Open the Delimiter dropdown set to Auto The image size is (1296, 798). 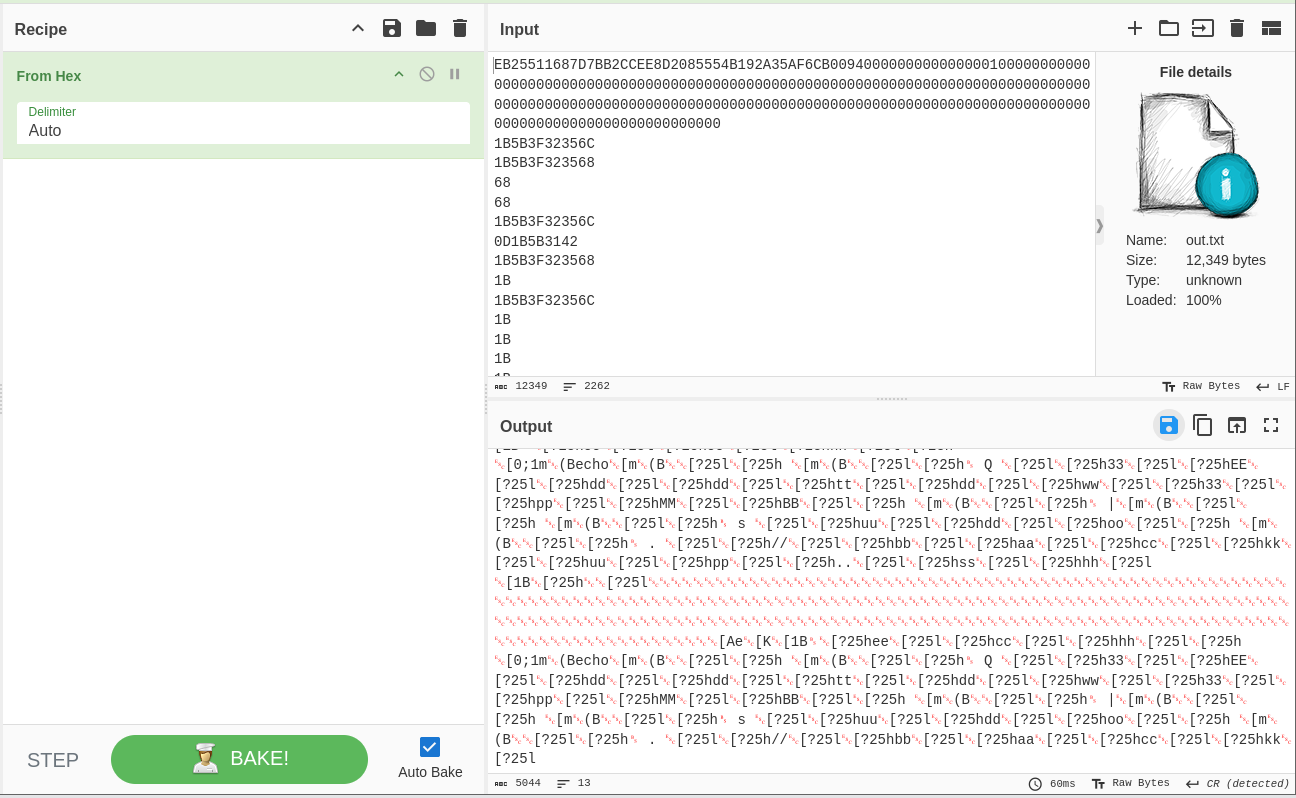point(243,122)
